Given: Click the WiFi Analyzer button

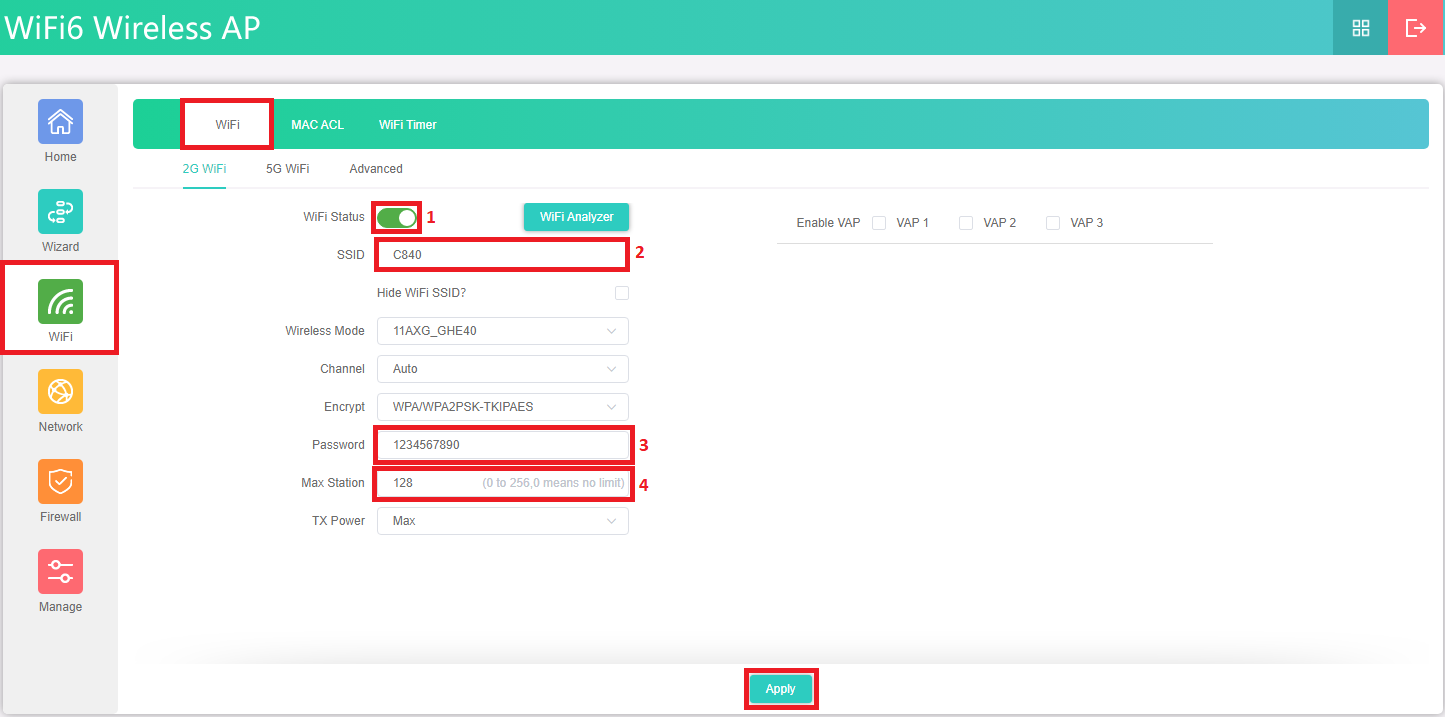Looking at the screenshot, I should [576, 217].
